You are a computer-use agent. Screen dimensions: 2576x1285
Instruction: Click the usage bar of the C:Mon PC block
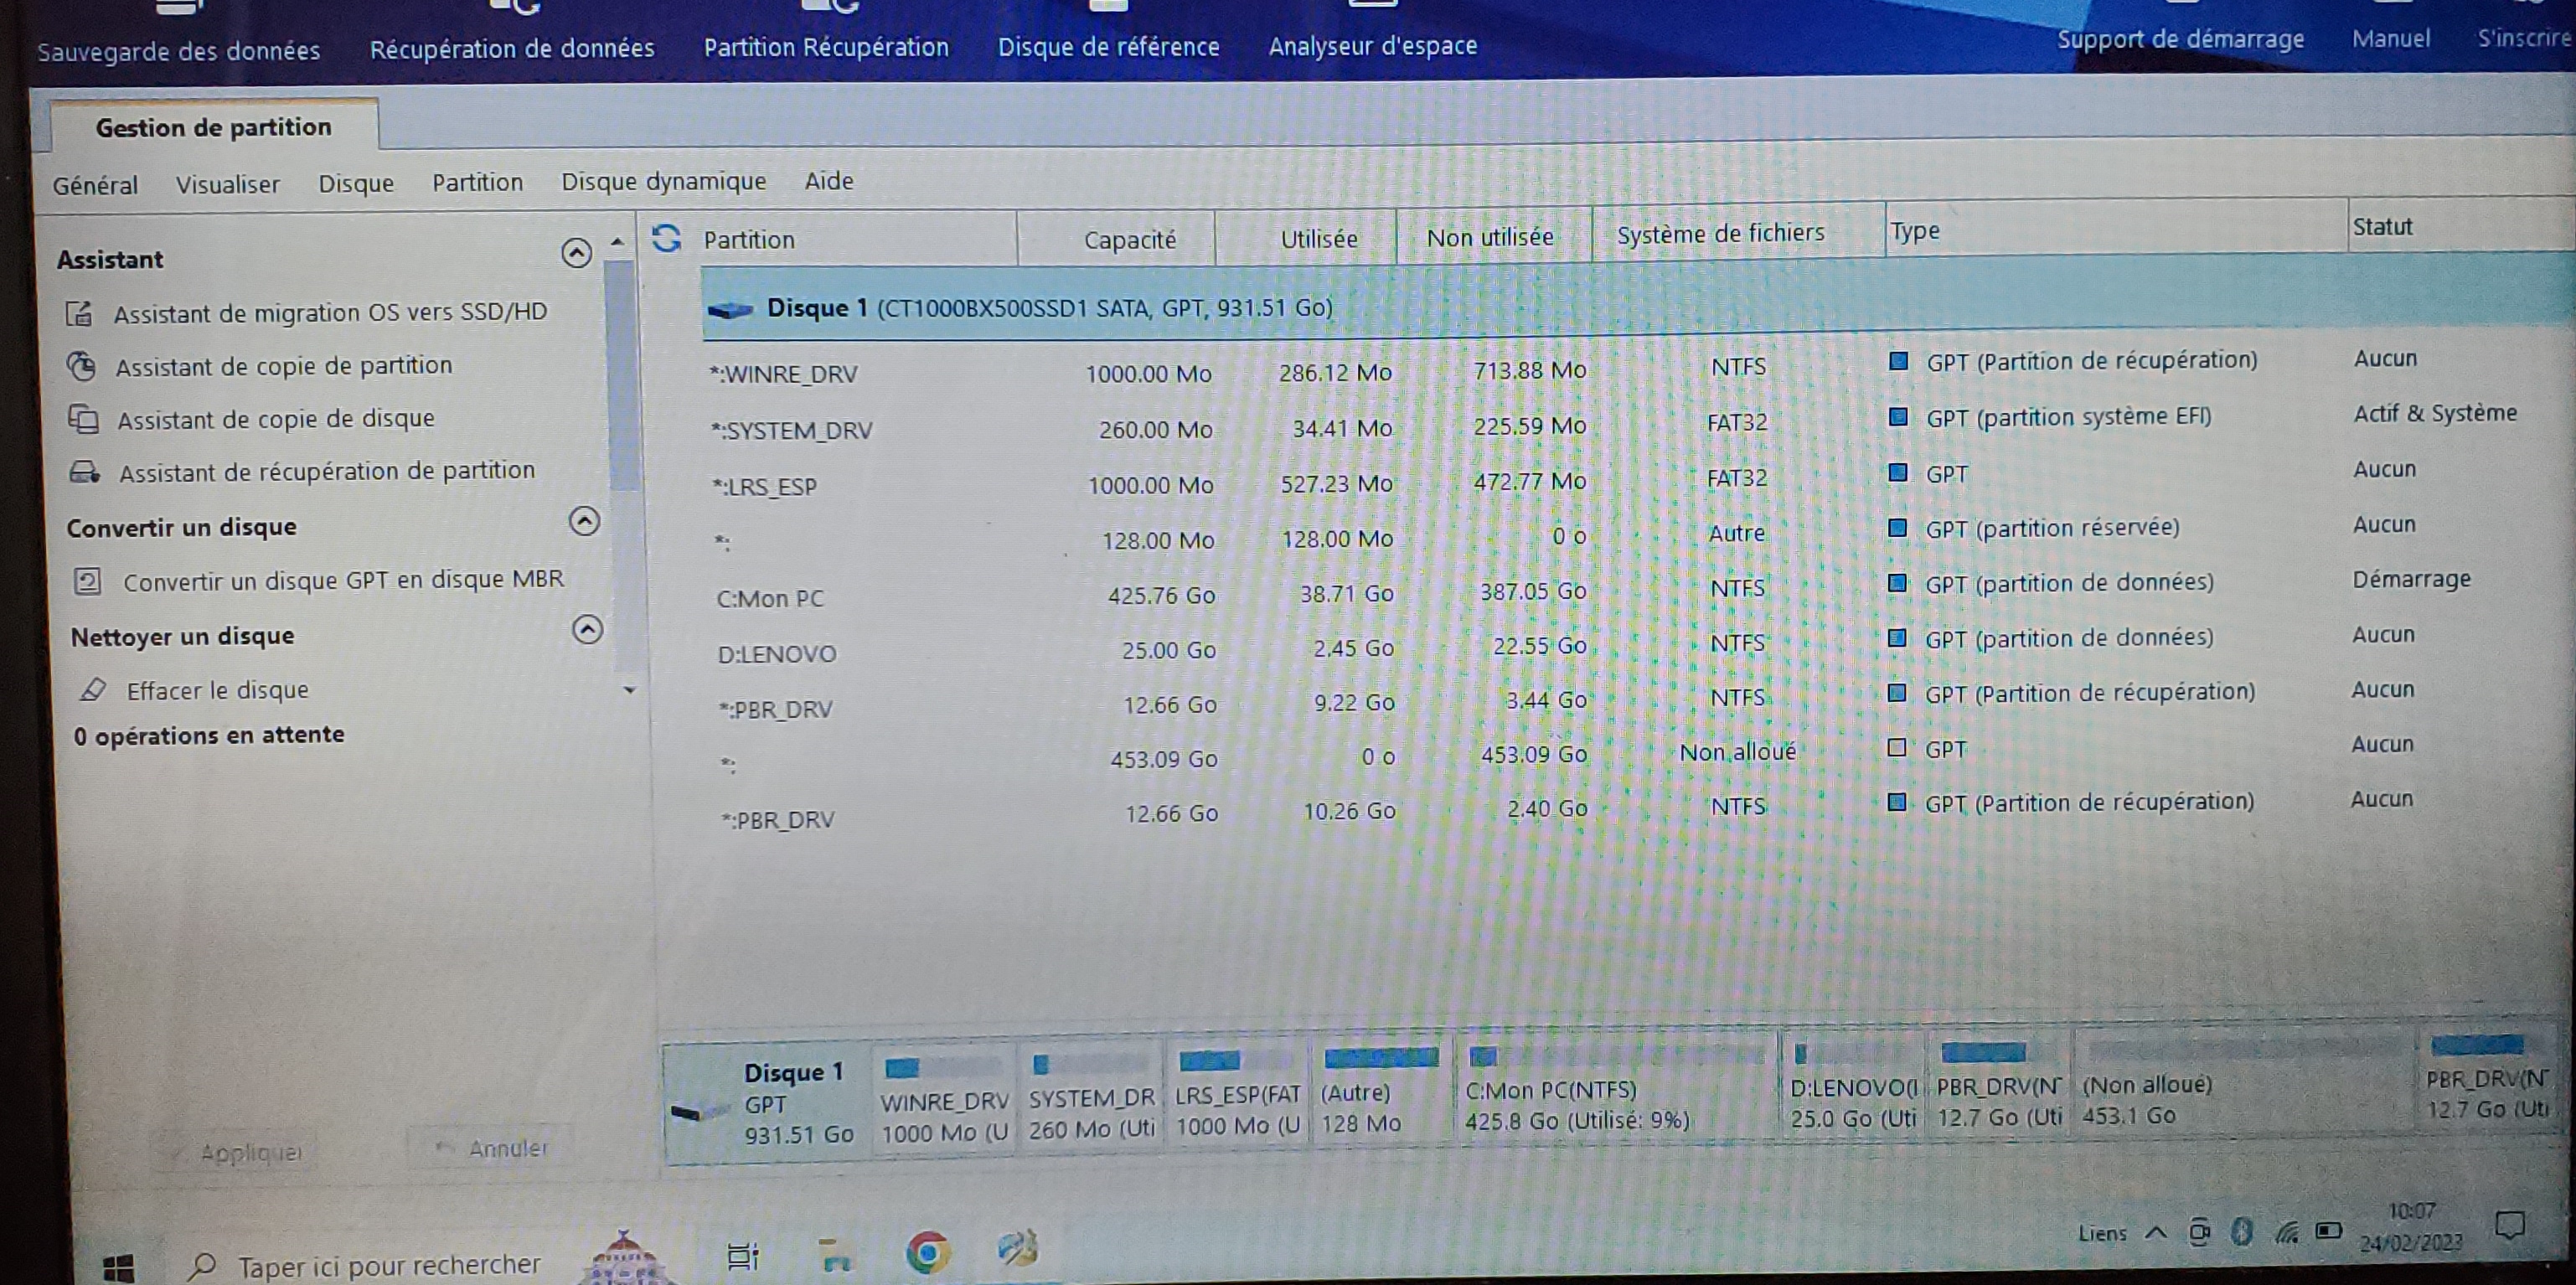point(1617,1055)
